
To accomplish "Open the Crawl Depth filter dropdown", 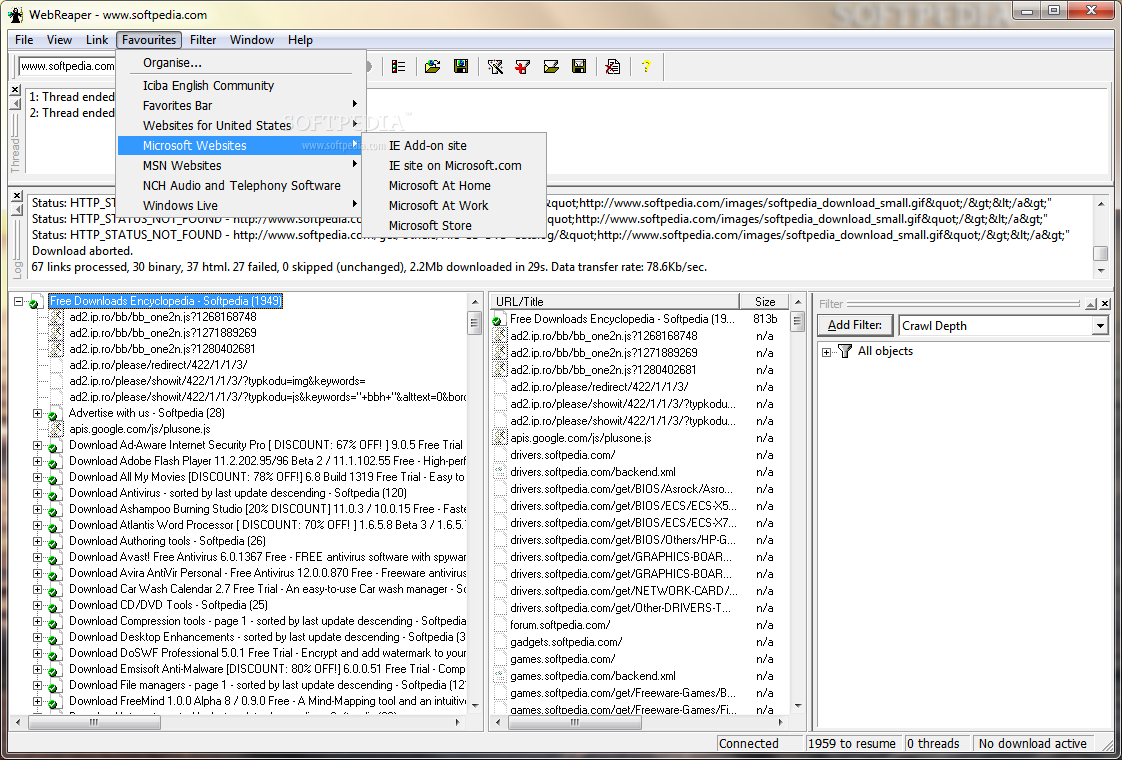I will [1100, 326].
